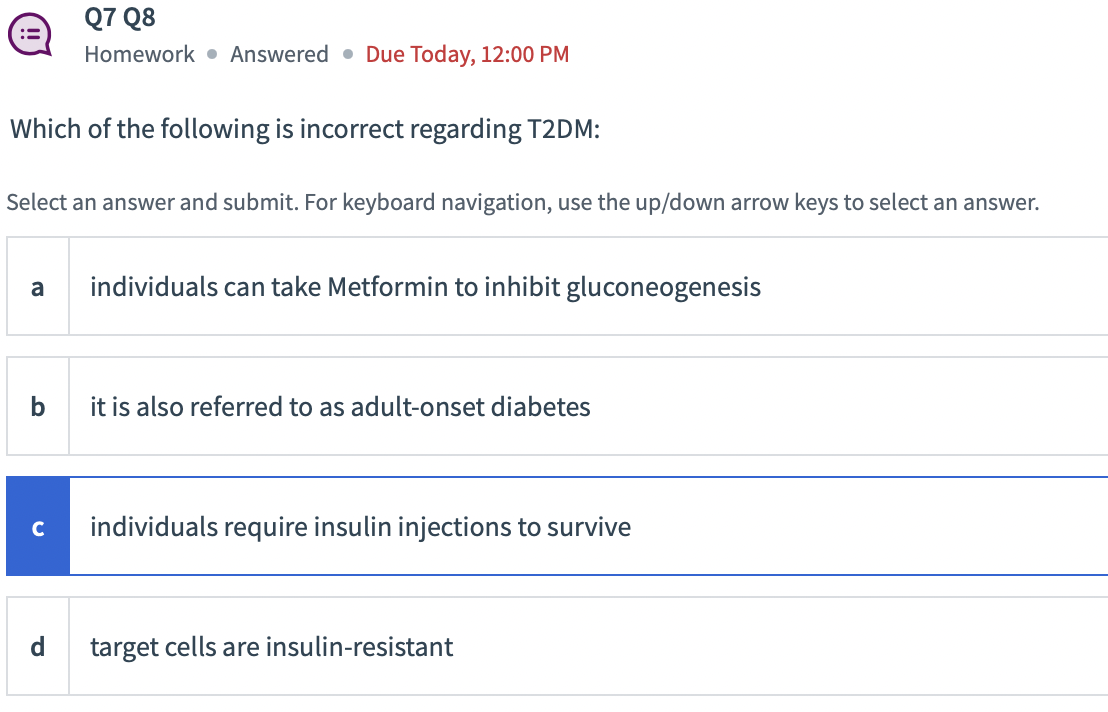
Task: Click the Homework label
Action: 139,54
